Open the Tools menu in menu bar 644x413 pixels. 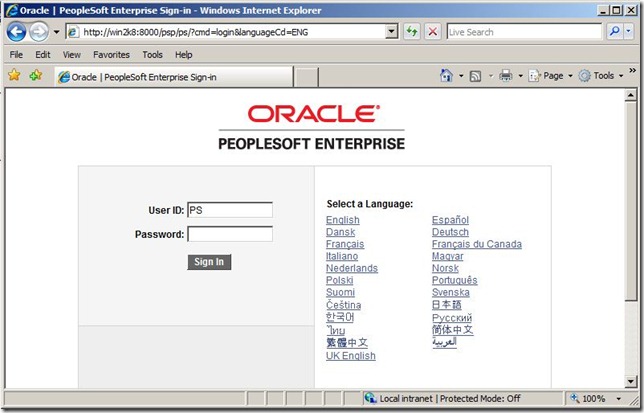152,55
